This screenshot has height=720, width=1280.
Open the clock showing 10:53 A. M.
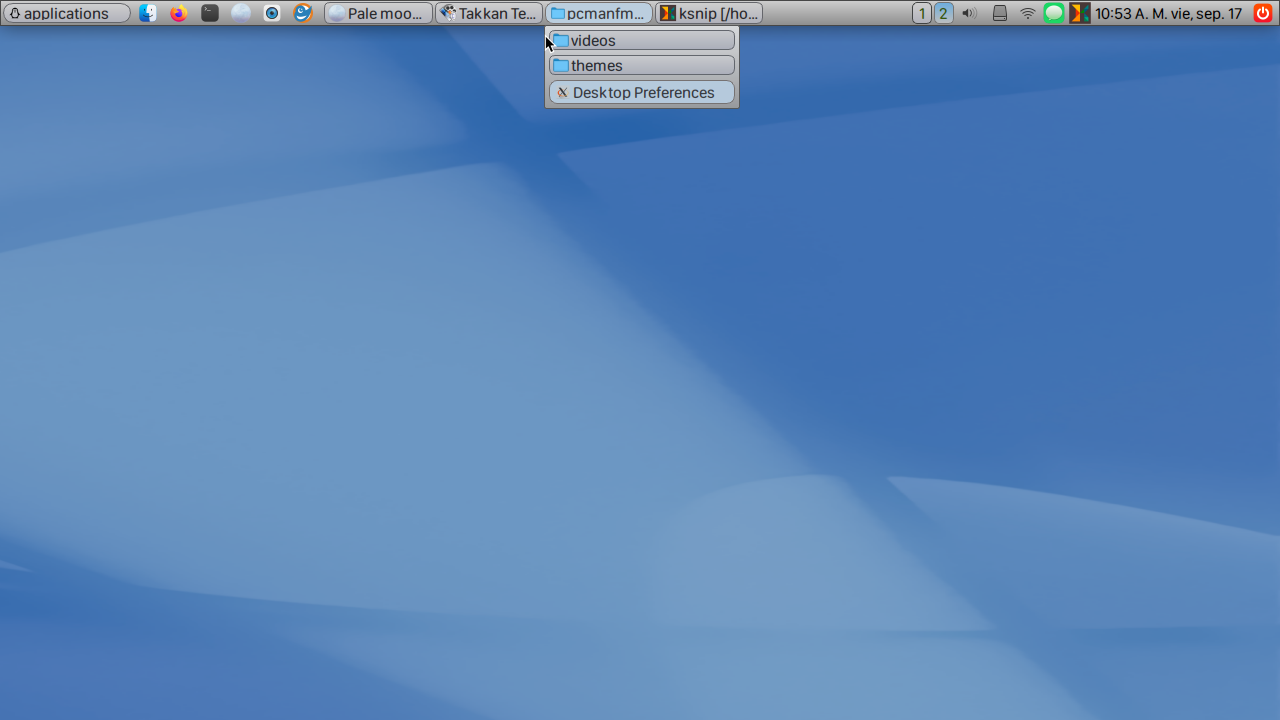(1168, 13)
